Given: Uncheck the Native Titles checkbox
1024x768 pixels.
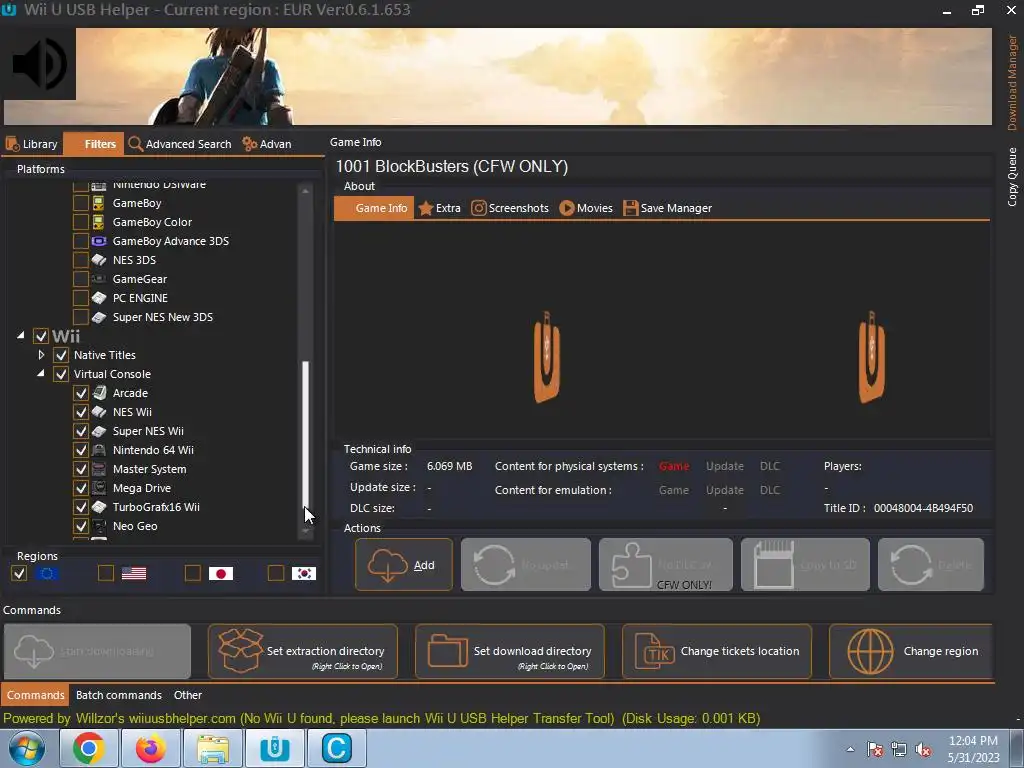Looking at the screenshot, I should (x=61, y=355).
